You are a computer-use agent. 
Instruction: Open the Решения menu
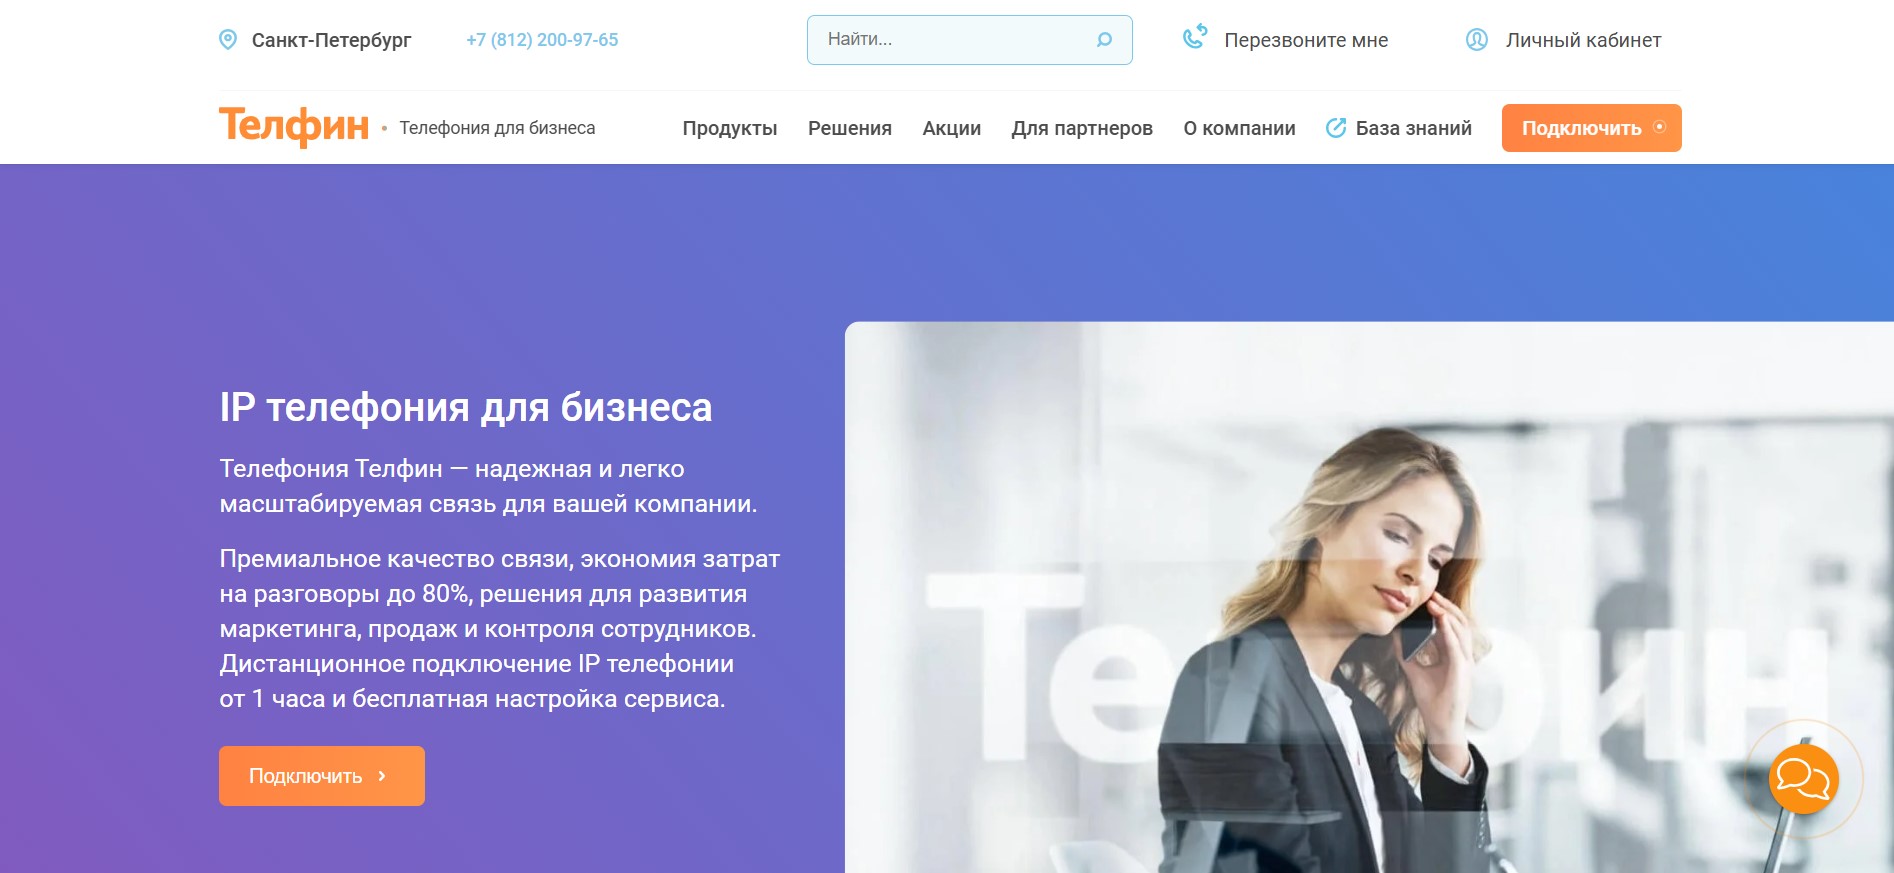pos(850,128)
